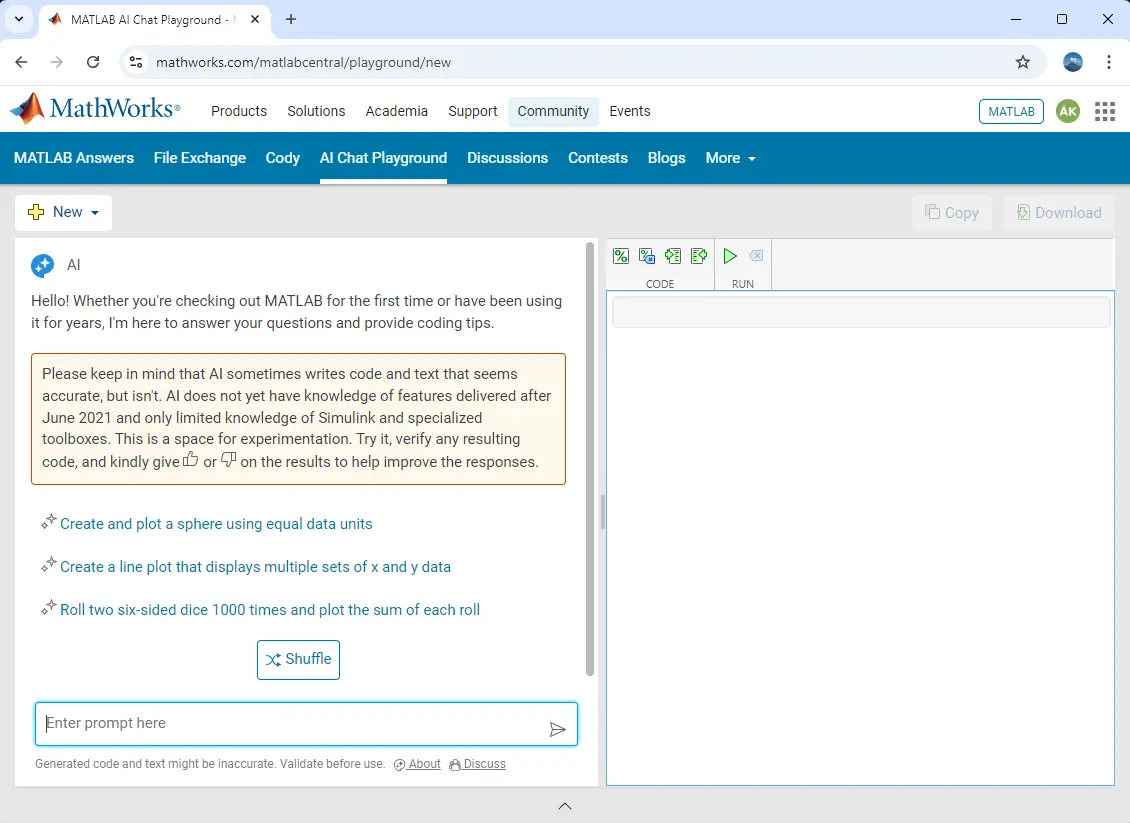Click the AI sparkle avatar icon
This screenshot has height=823, width=1130.
[43, 265]
